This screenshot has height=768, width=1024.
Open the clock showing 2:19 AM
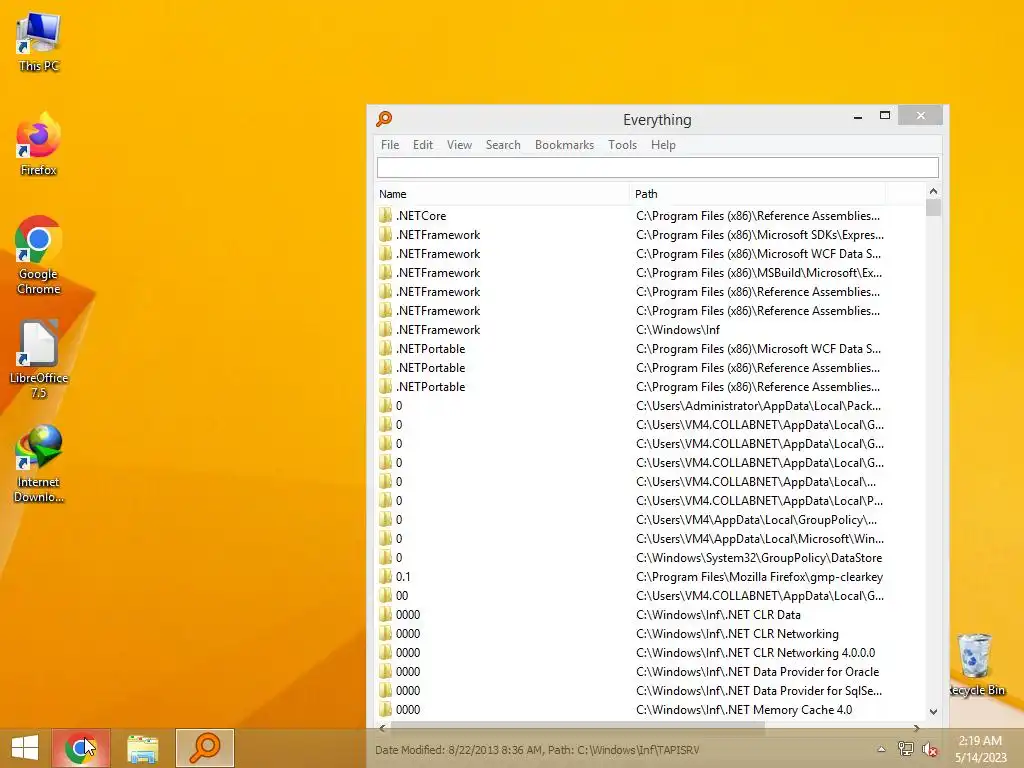click(x=980, y=749)
